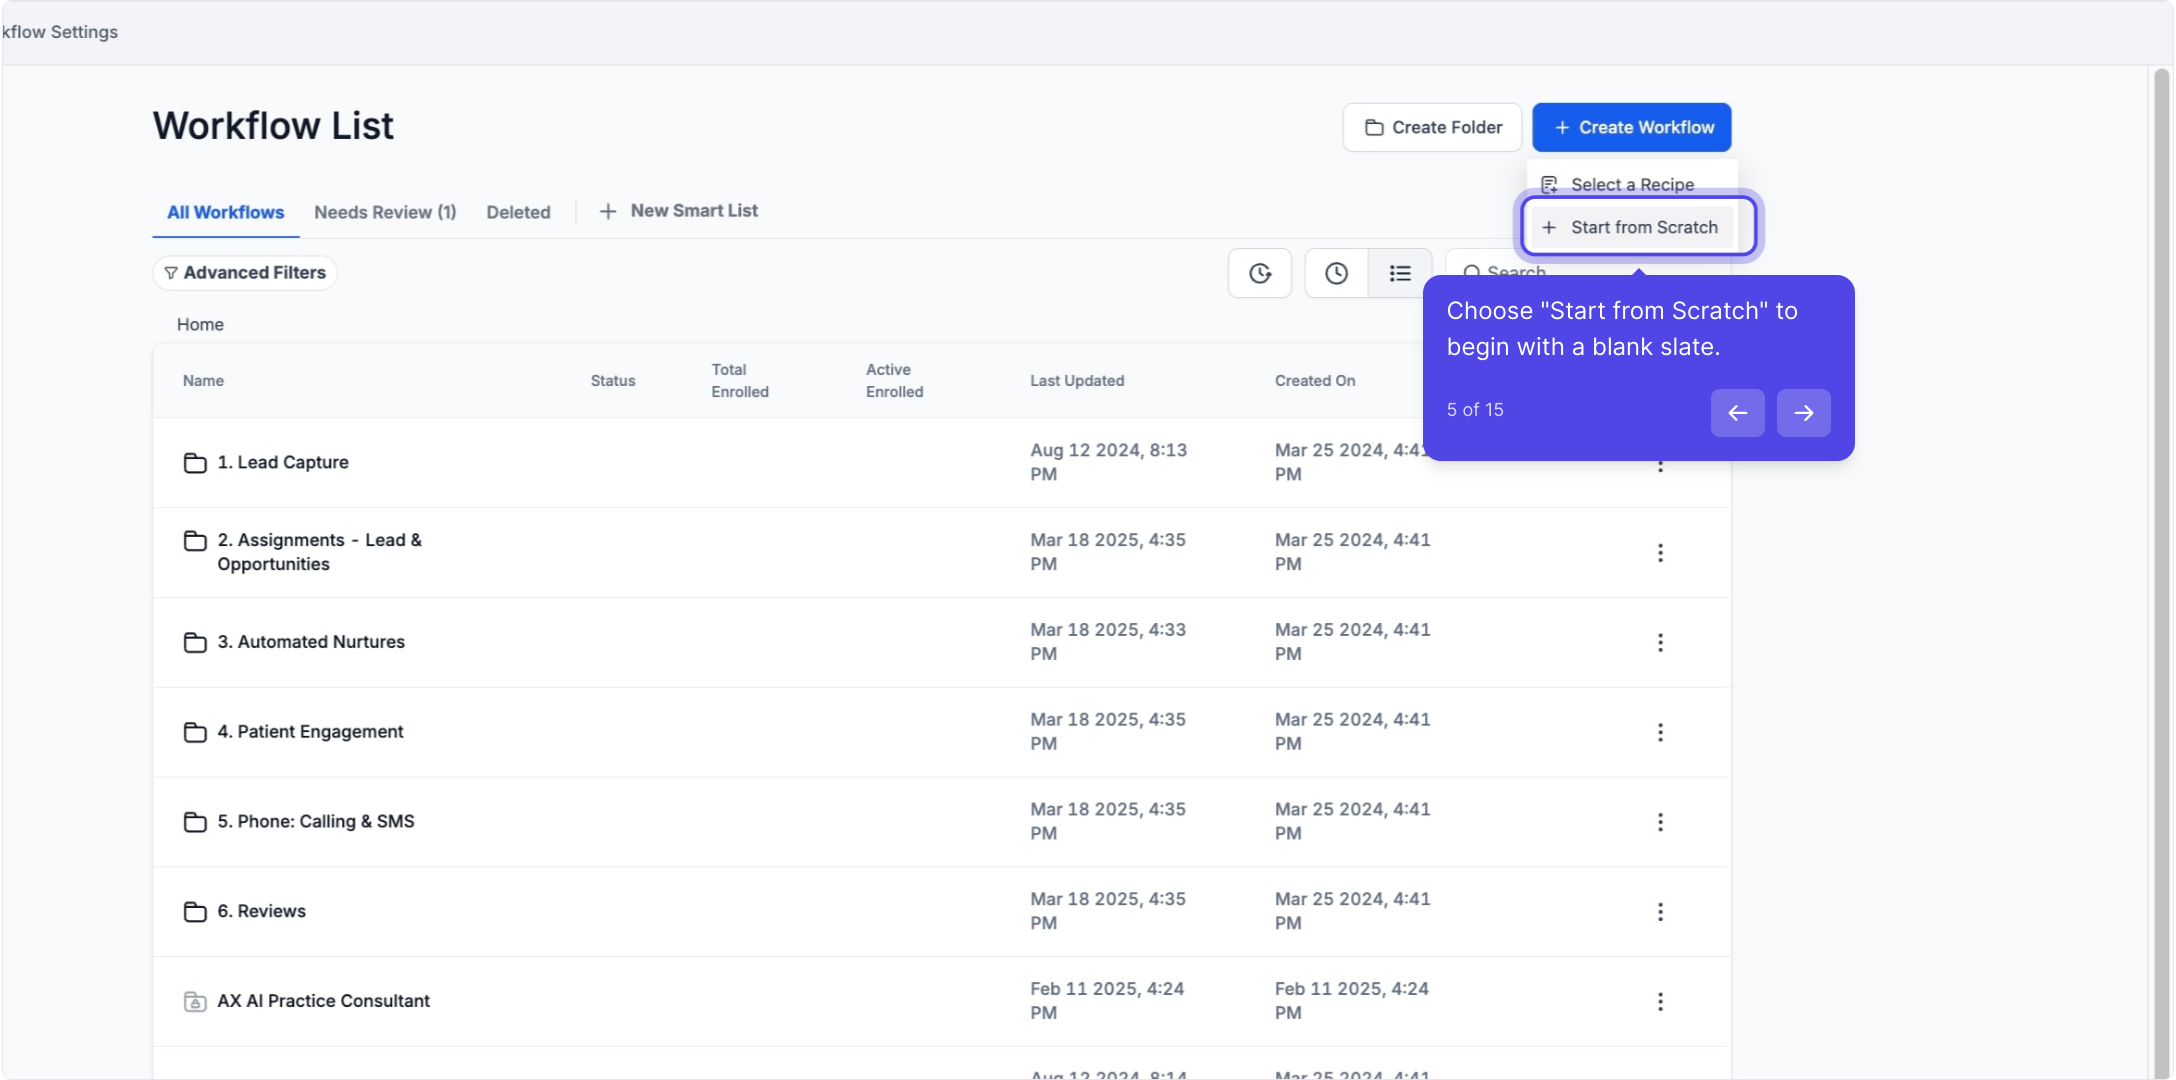Click the pie-clock icon button in toolbar
Image resolution: width=2176 pixels, height=1080 pixels.
tap(1260, 273)
